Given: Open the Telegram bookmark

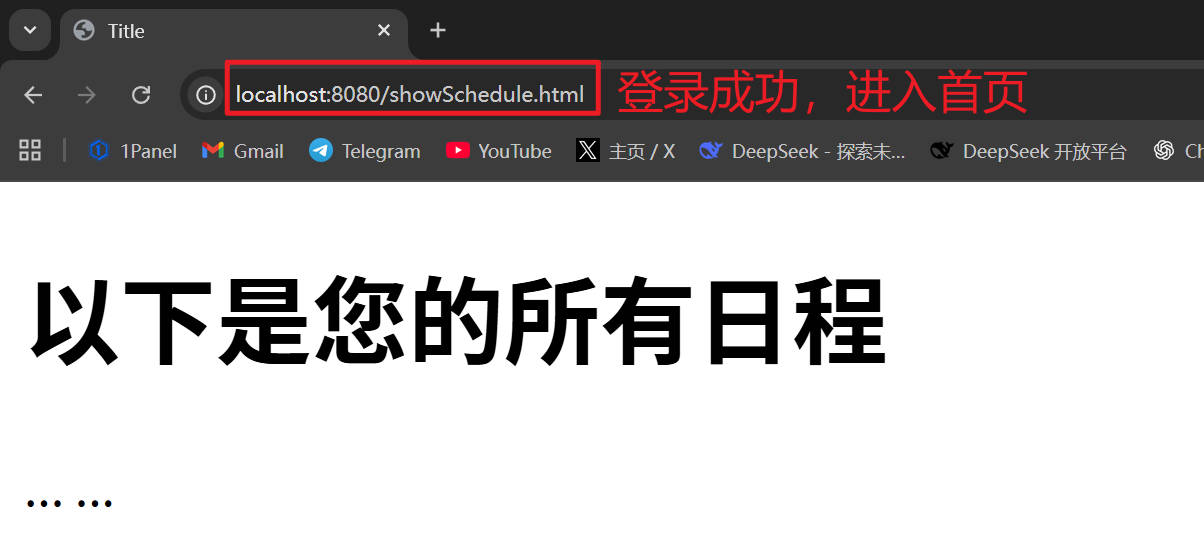Looking at the screenshot, I should click(365, 151).
